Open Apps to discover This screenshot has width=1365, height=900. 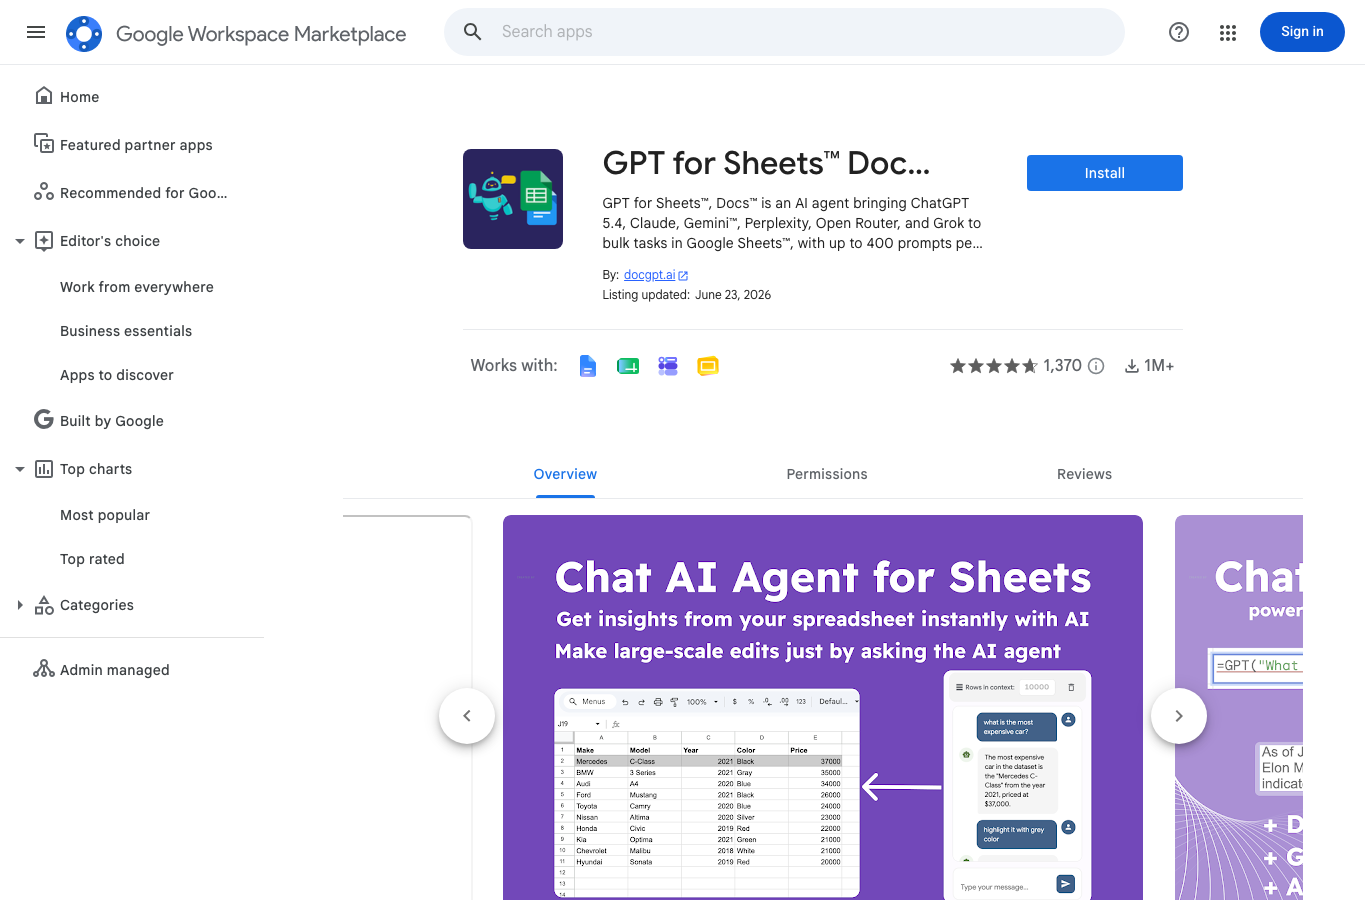pyautogui.click(x=117, y=375)
